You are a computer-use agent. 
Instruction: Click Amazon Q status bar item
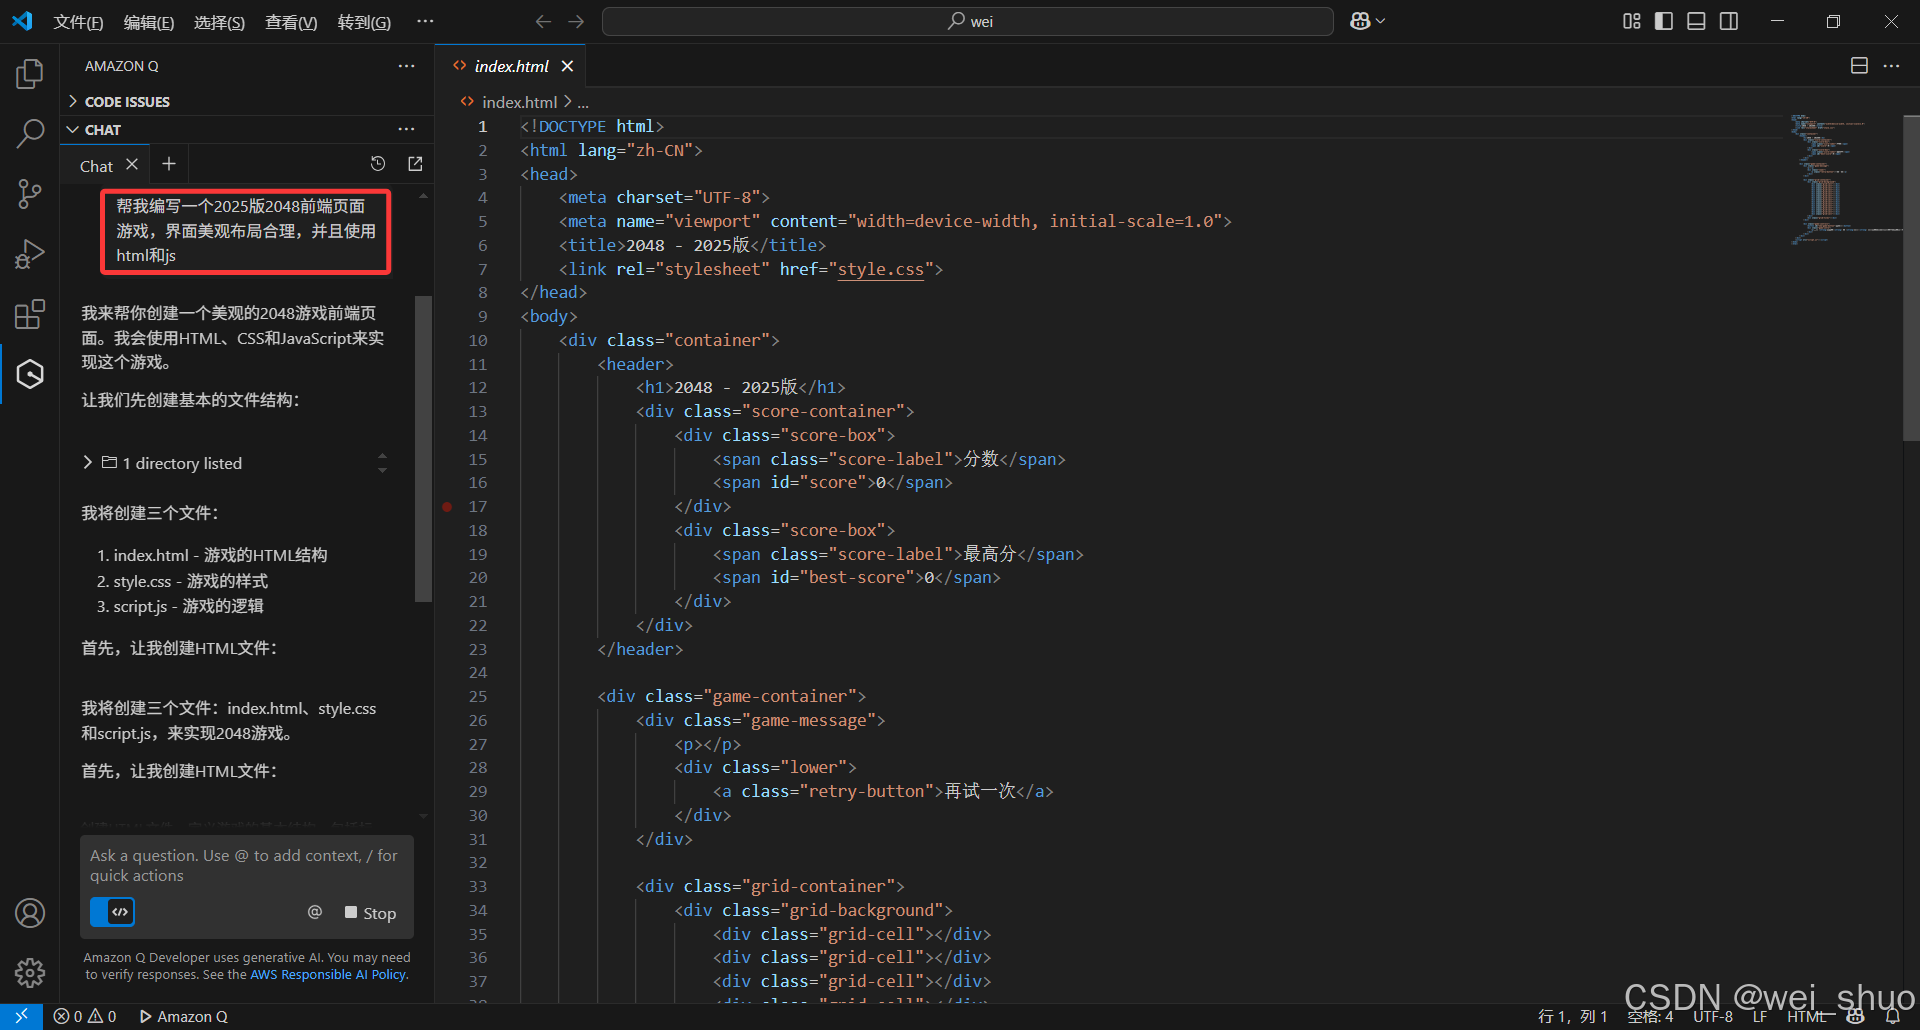pyautogui.click(x=184, y=1016)
